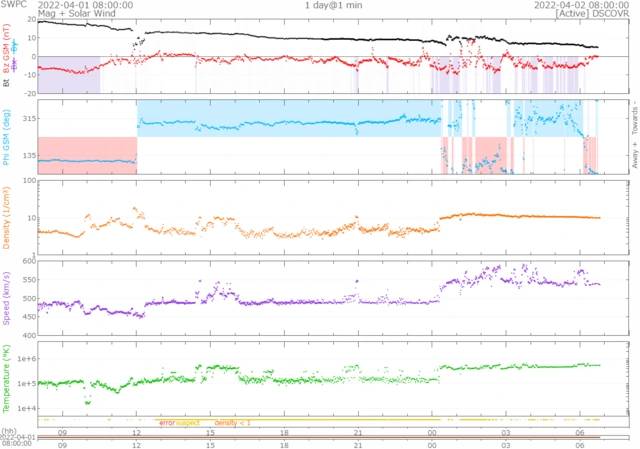This screenshot has height=449, width=640.
Task: Click the red 'error' legend entry
Action: click(167, 423)
